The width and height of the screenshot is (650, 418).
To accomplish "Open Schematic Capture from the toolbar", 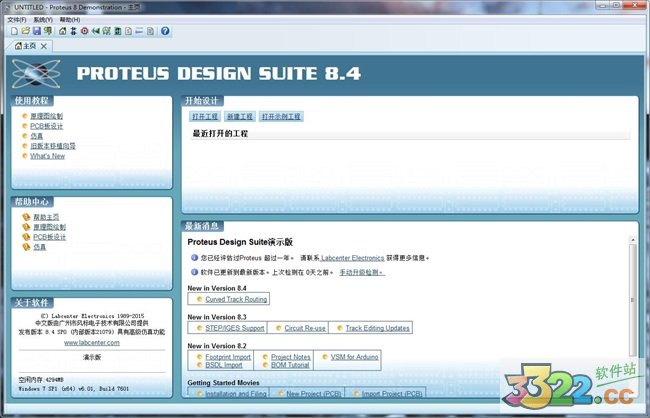I will tap(74, 31).
